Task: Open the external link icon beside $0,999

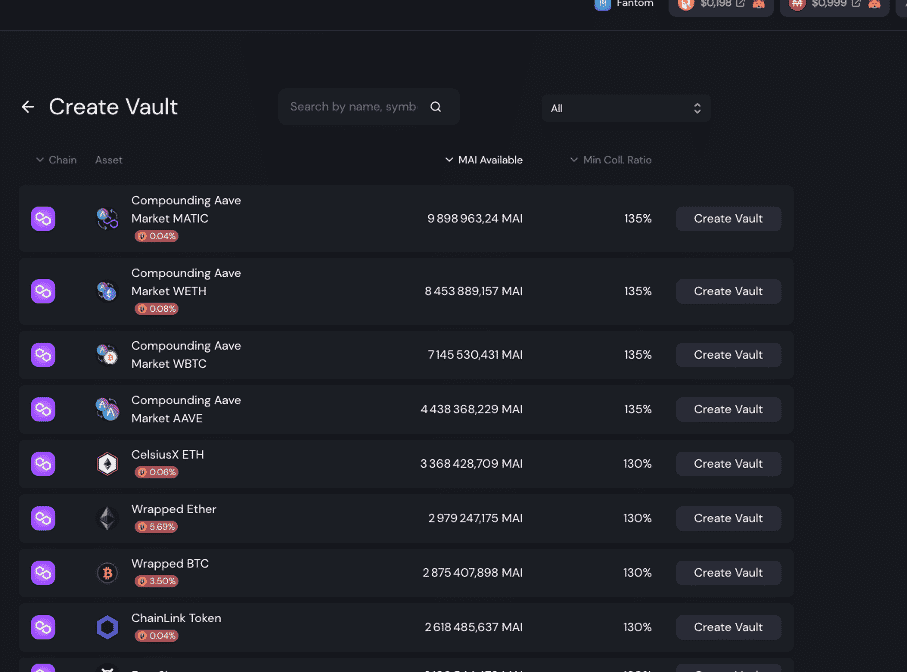Action: pos(856,3)
